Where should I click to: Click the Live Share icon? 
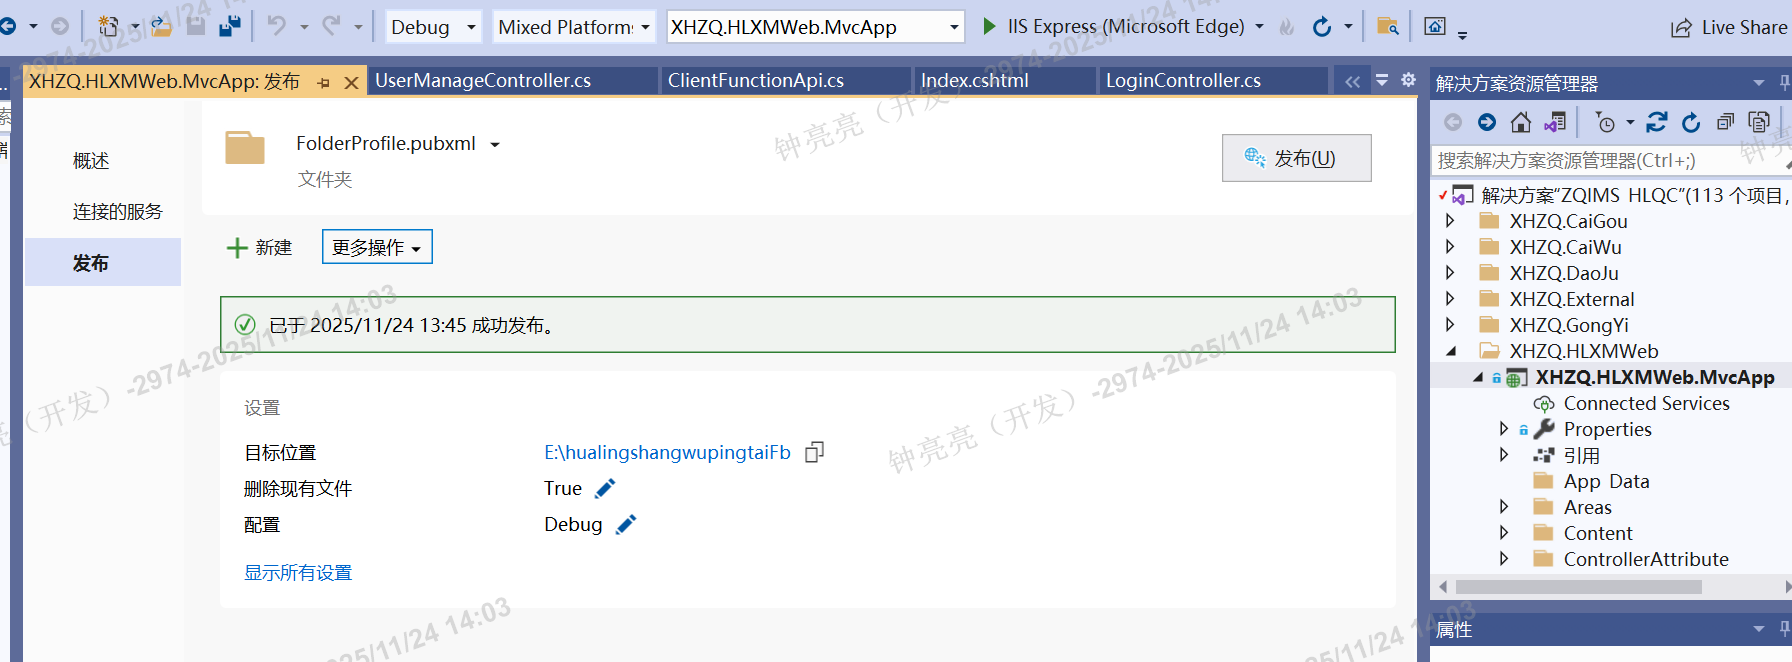[1681, 28]
